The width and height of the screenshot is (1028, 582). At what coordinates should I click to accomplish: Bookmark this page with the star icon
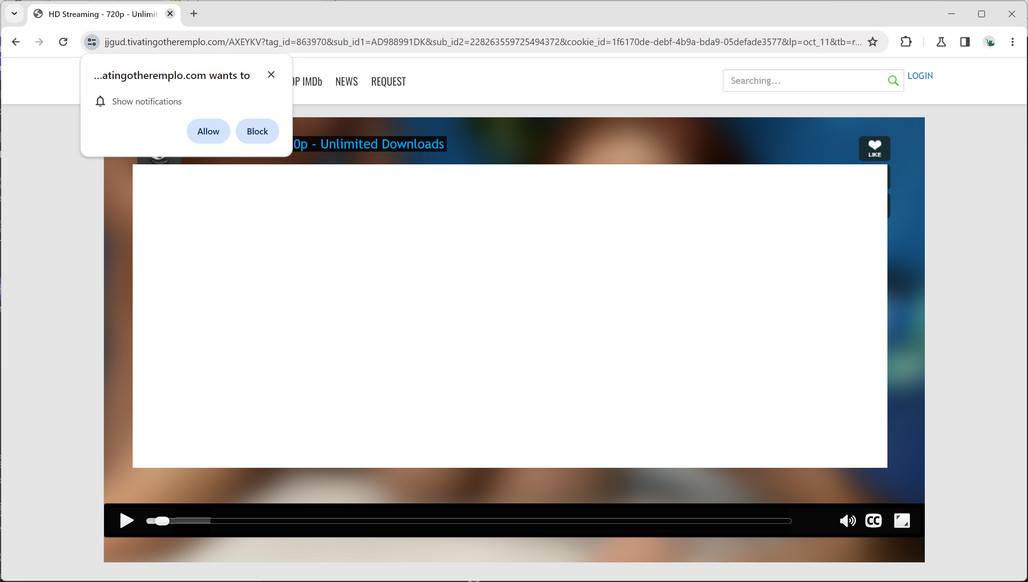point(871,42)
